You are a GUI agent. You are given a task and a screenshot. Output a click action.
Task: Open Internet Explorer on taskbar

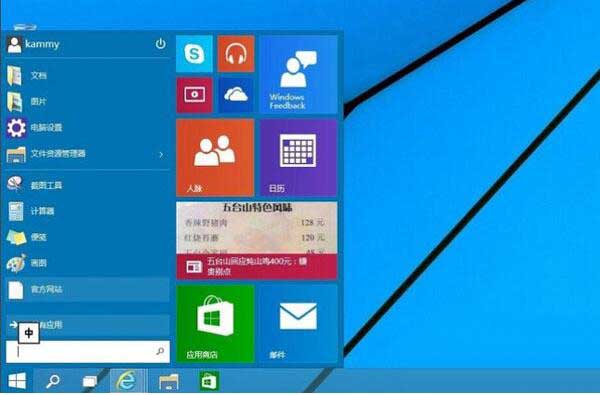click(127, 381)
